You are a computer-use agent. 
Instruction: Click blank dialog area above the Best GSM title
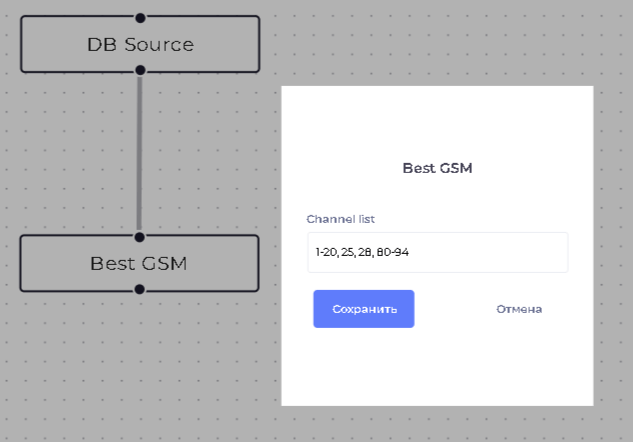coord(437,120)
